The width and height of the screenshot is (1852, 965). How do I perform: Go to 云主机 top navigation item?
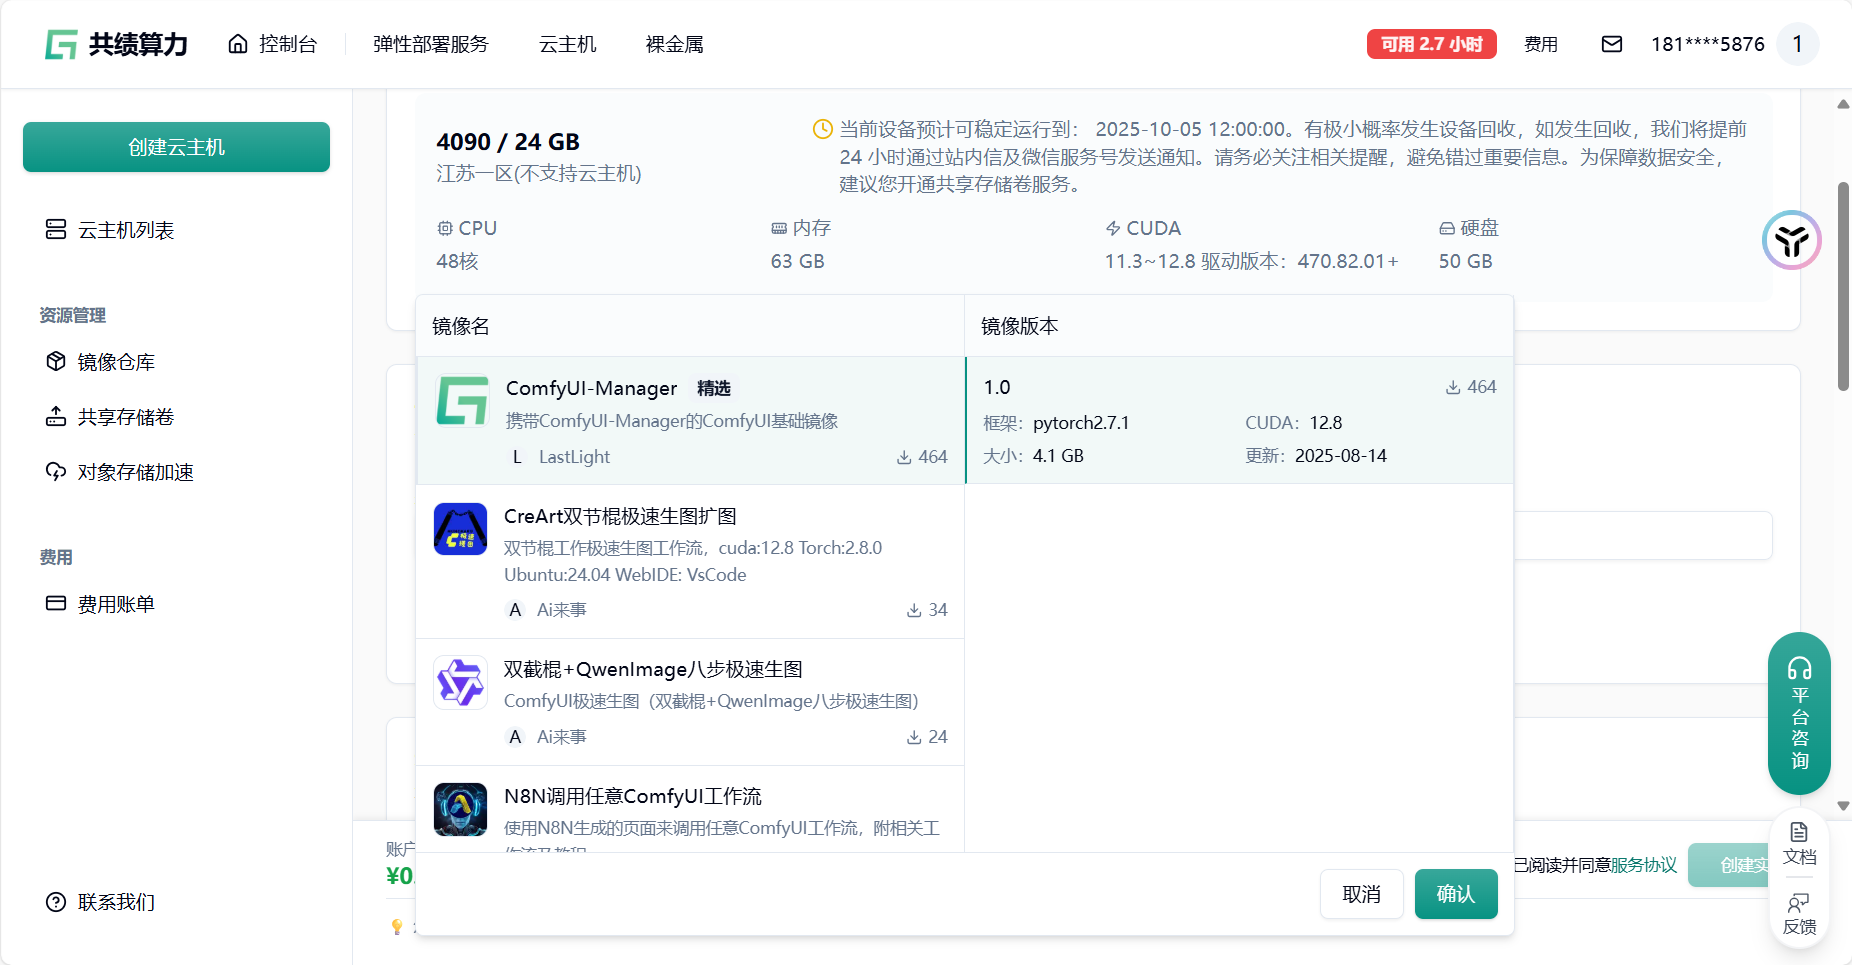pyautogui.click(x=567, y=44)
